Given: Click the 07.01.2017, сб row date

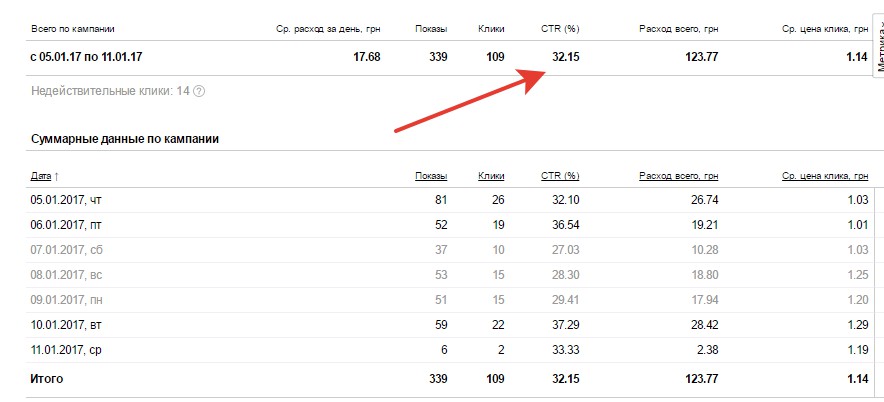Looking at the screenshot, I should coord(66,249).
